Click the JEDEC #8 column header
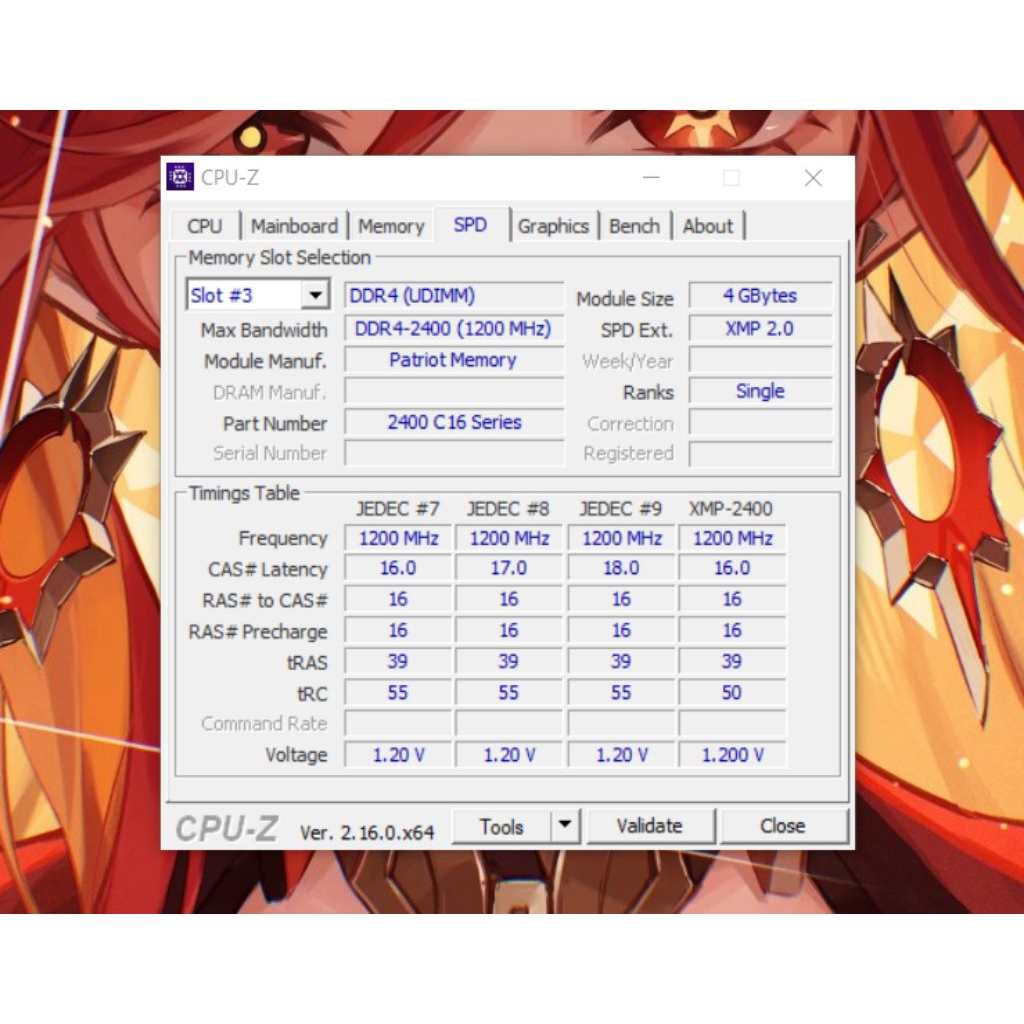 (x=508, y=508)
